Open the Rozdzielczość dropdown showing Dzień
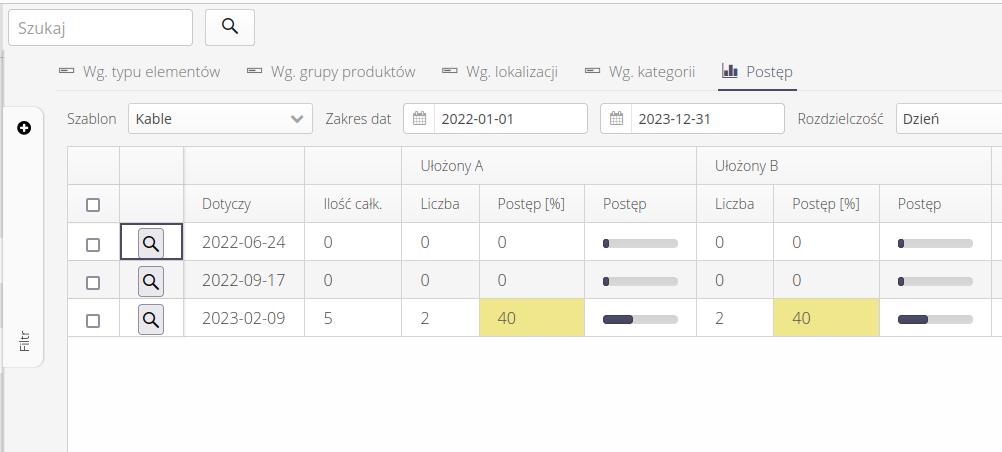The height and width of the screenshot is (452, 1002). click(949, 119)
